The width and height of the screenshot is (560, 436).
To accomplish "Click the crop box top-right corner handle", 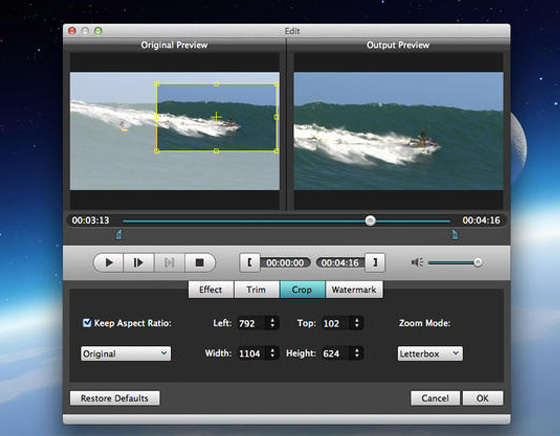I will 276,84.
